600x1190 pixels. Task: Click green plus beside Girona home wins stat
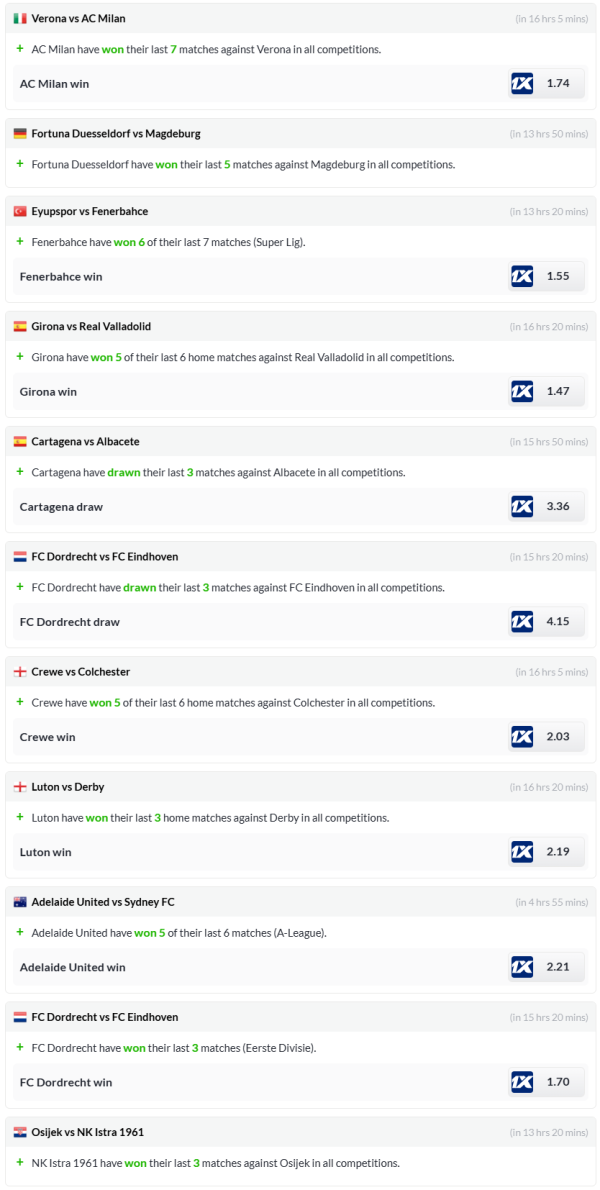(20, 357)
